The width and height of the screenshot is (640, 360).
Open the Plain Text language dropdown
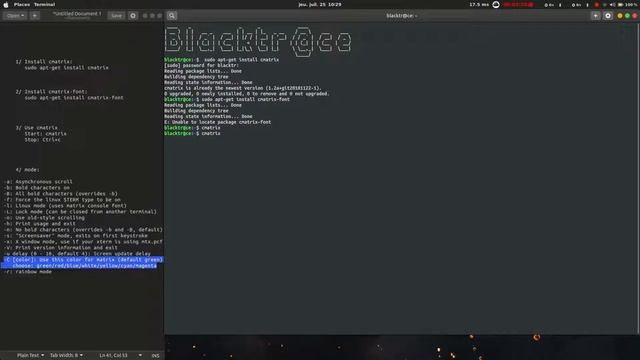click(30, 355)
